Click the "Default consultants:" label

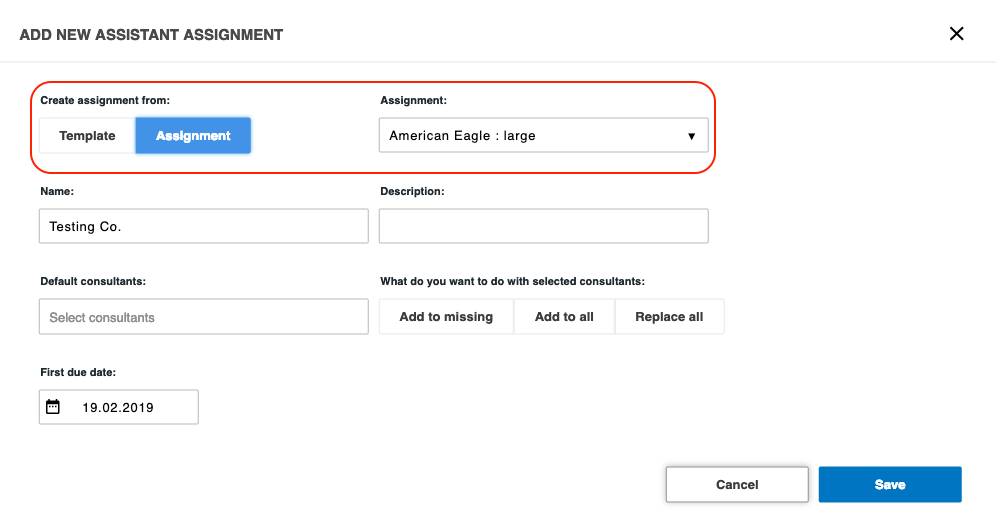[93, 282]
